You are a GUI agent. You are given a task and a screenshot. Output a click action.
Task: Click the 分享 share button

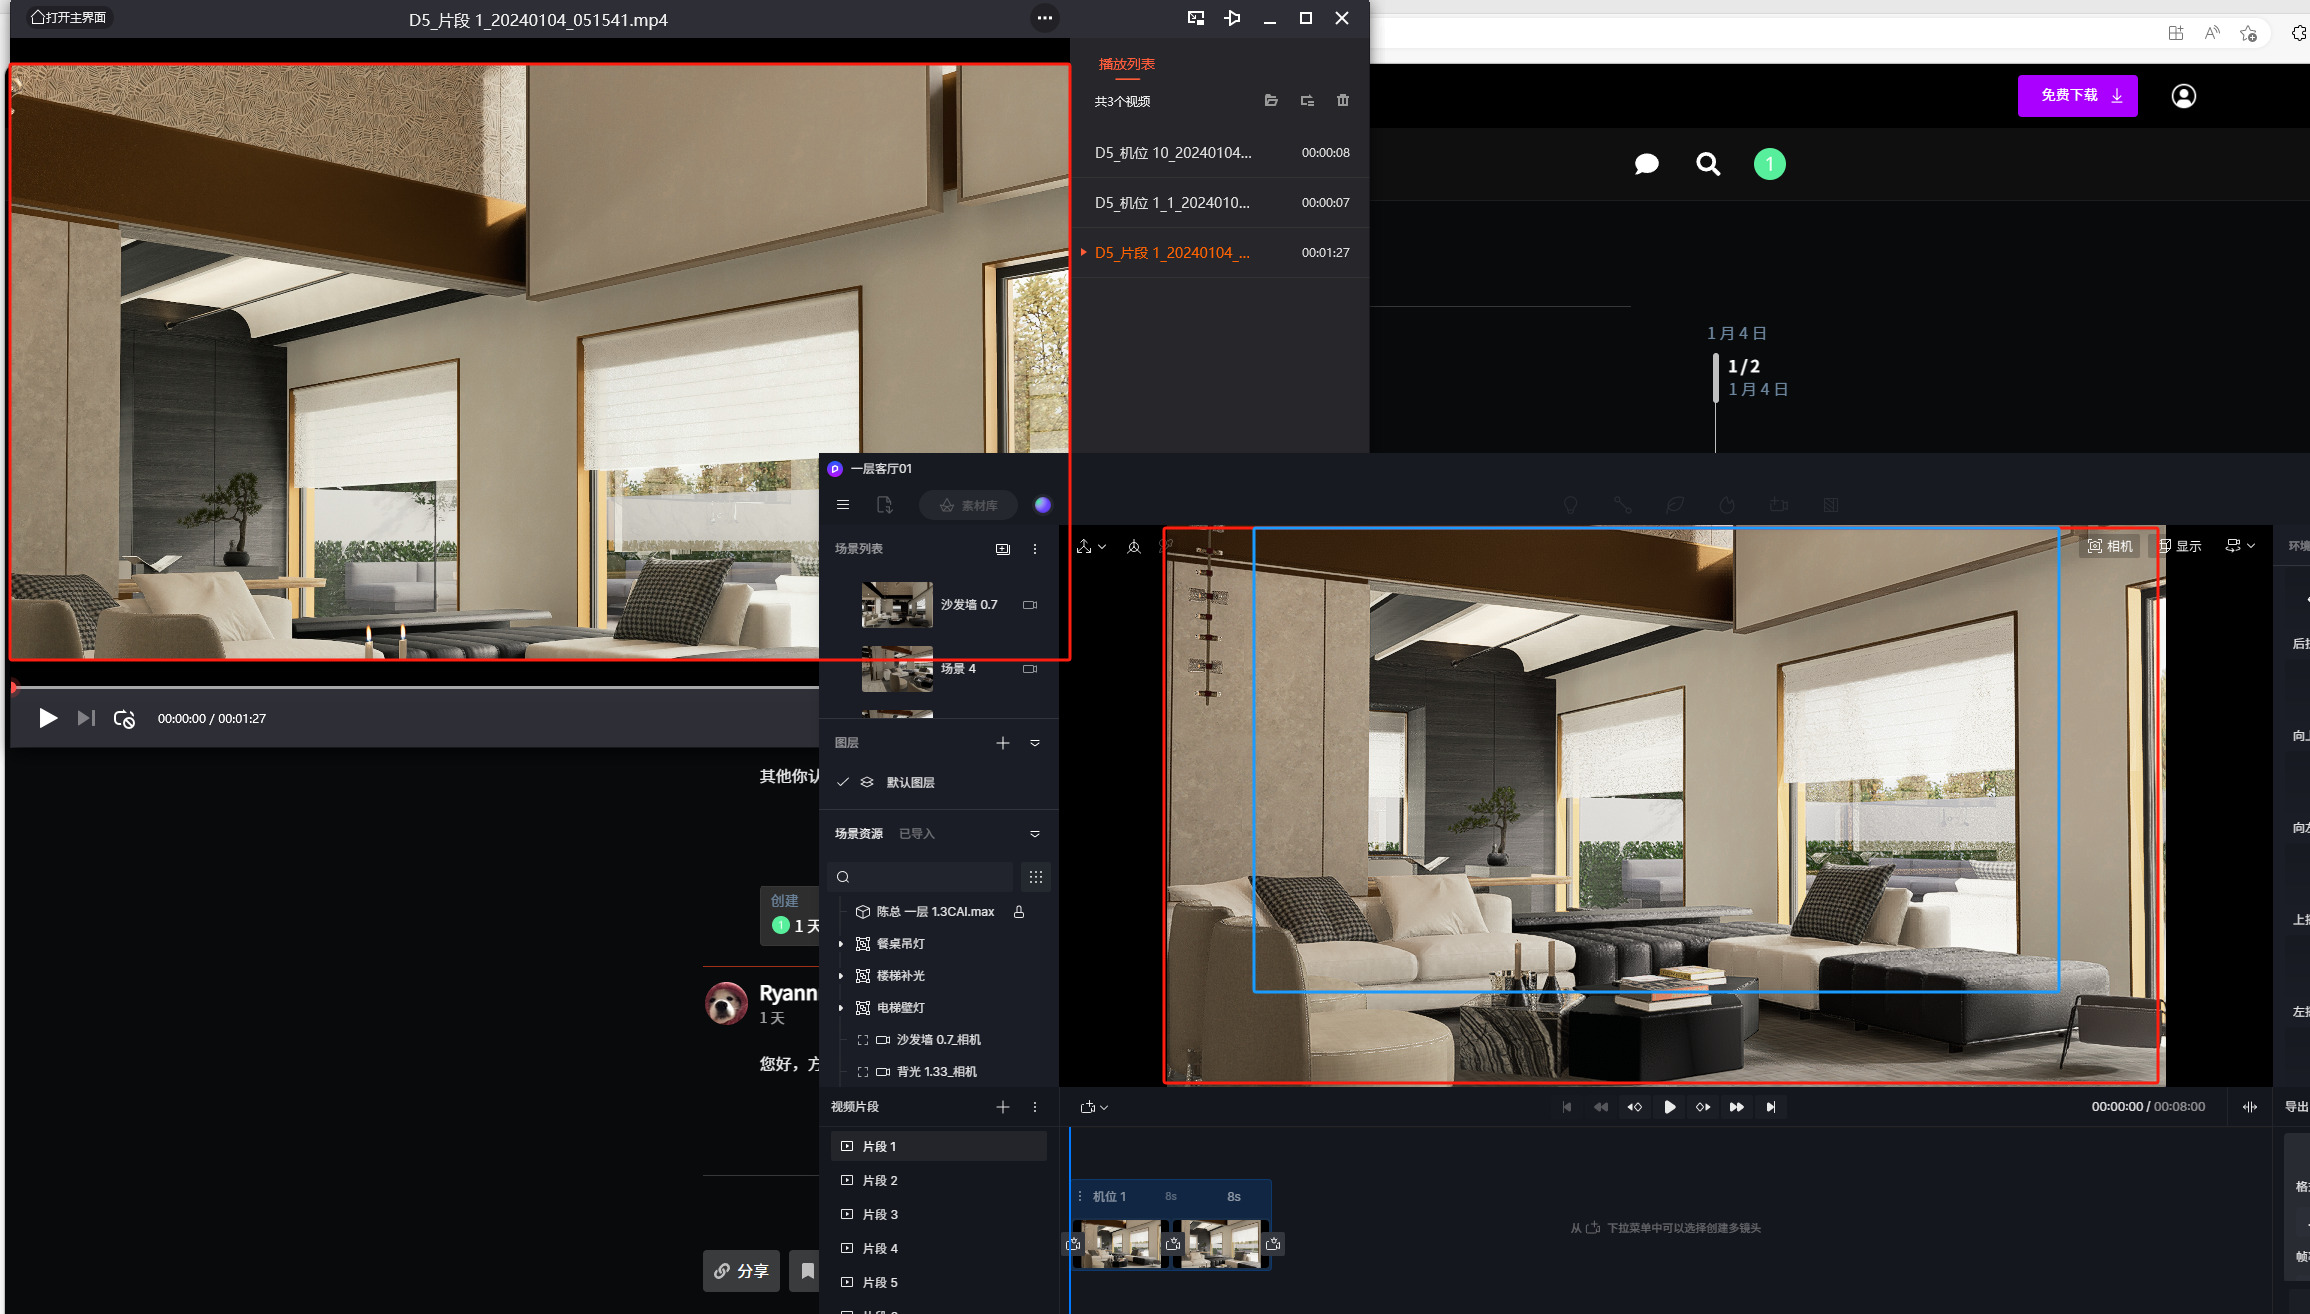click(741, 1271)
